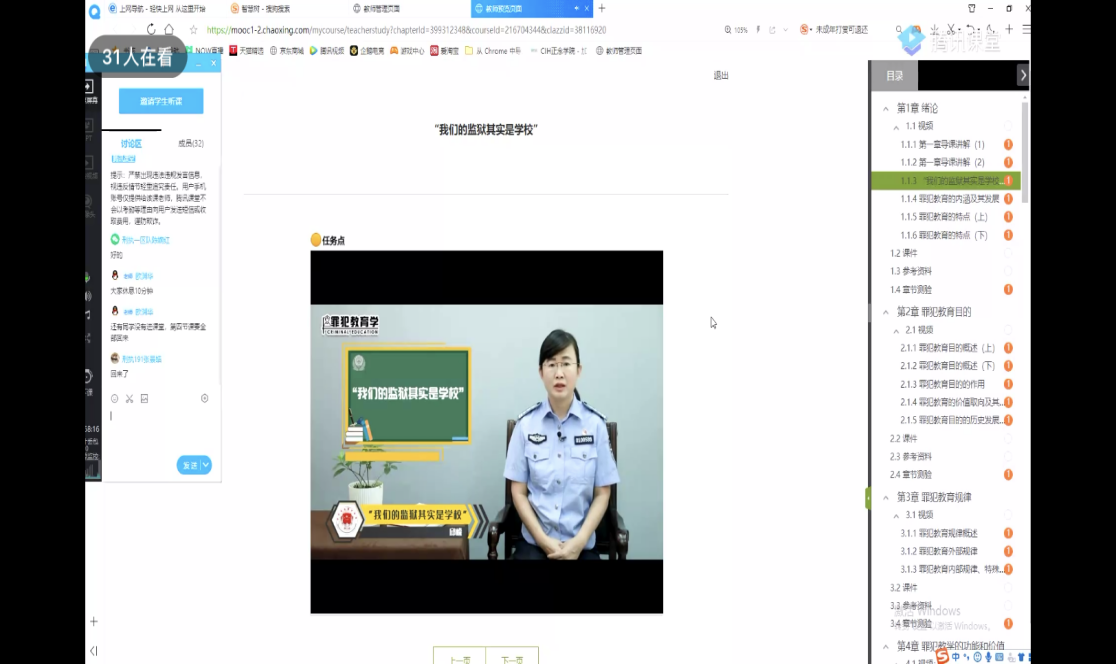The width and height of the screenshot is (1116, 664).
Task: Bookmark page with the star icon
Action: [x=193, y=30]
